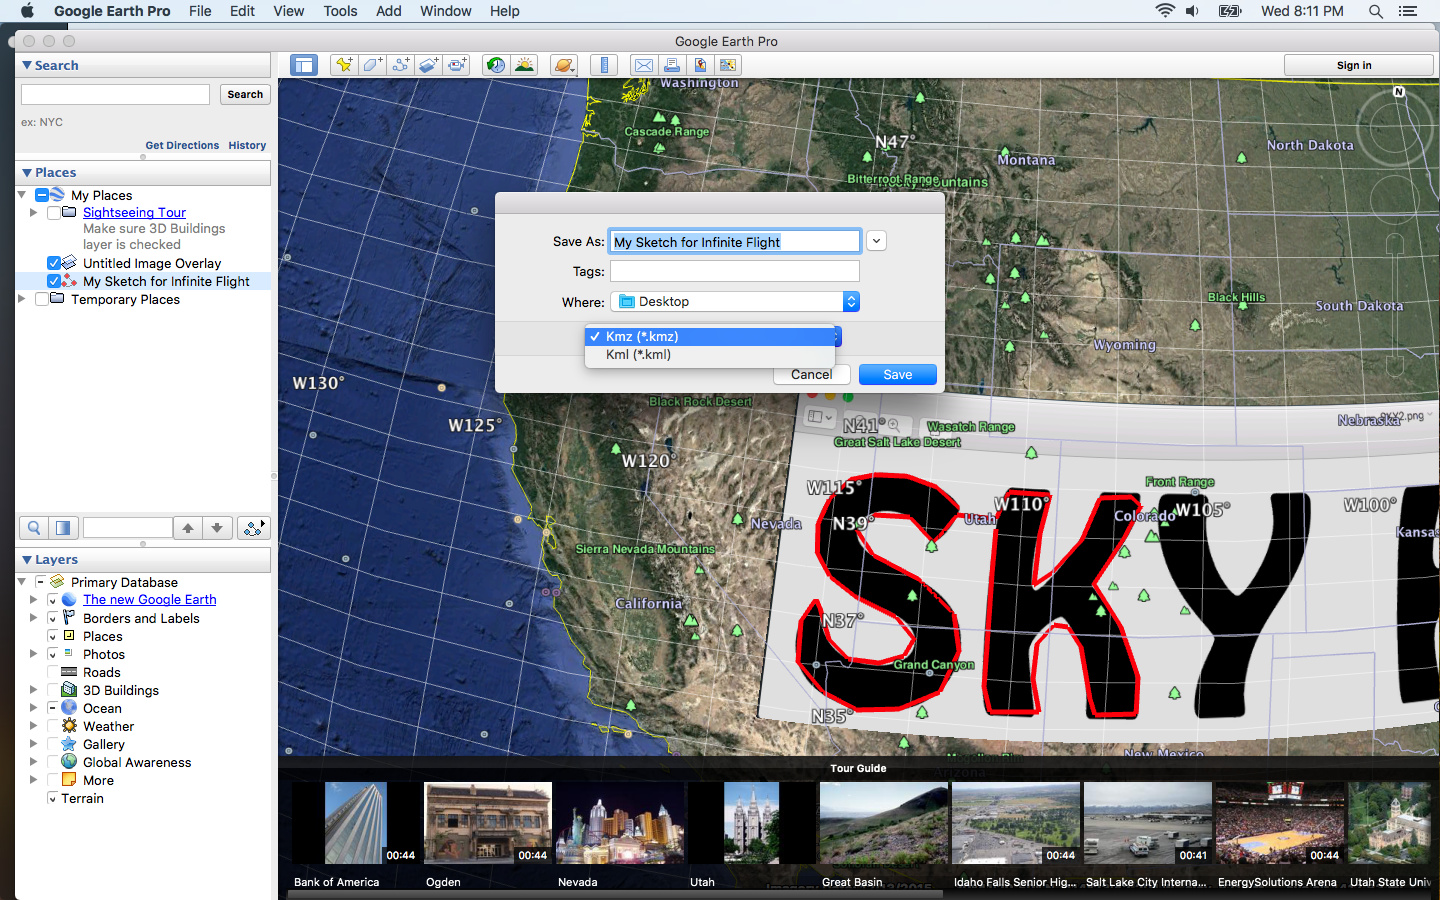
Task: Expand the save dialog with chevron button
Action: click(x=876, y=241)
